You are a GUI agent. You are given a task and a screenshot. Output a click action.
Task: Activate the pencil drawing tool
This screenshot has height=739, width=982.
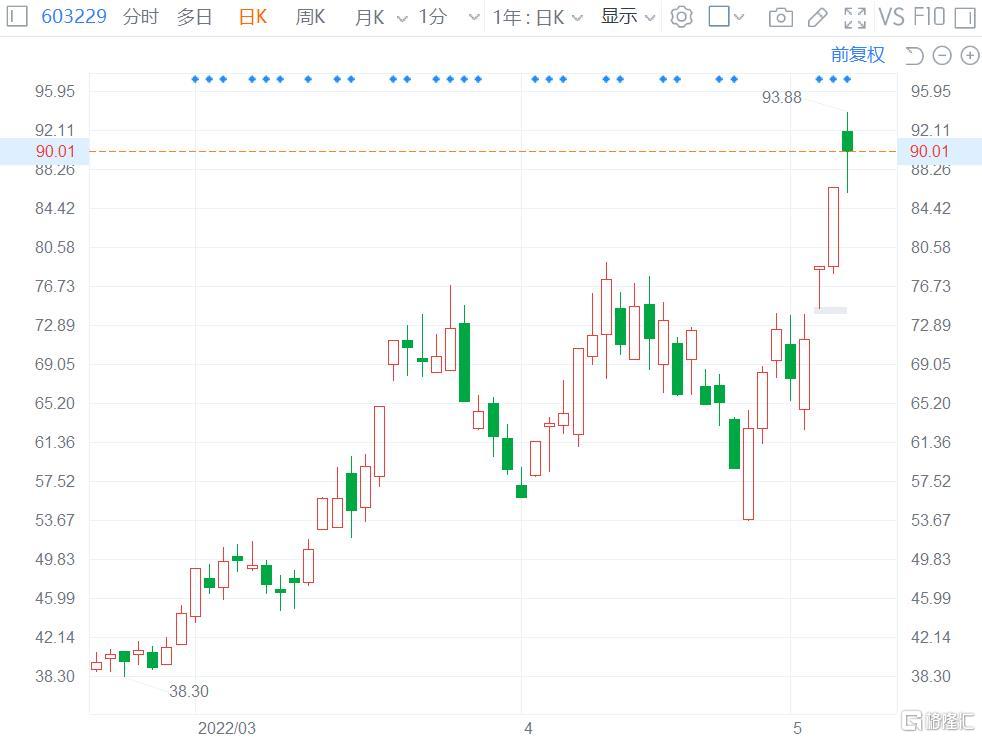click(817, 18)
